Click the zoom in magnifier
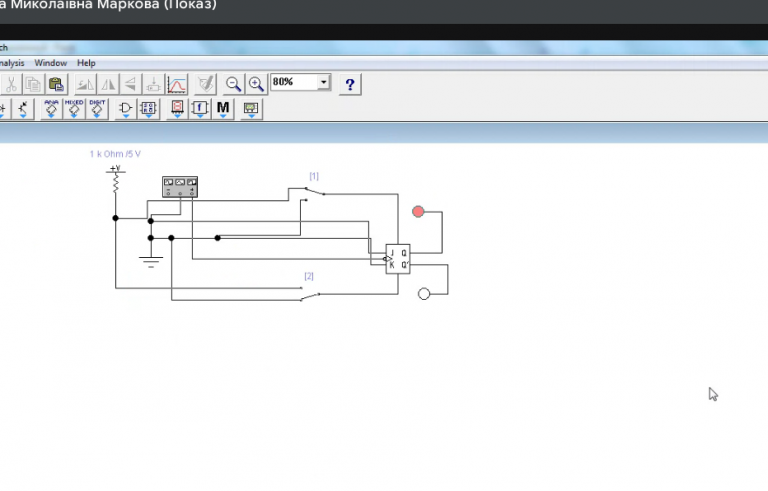This screenshot has width=768, height=491. pos(256,84)
